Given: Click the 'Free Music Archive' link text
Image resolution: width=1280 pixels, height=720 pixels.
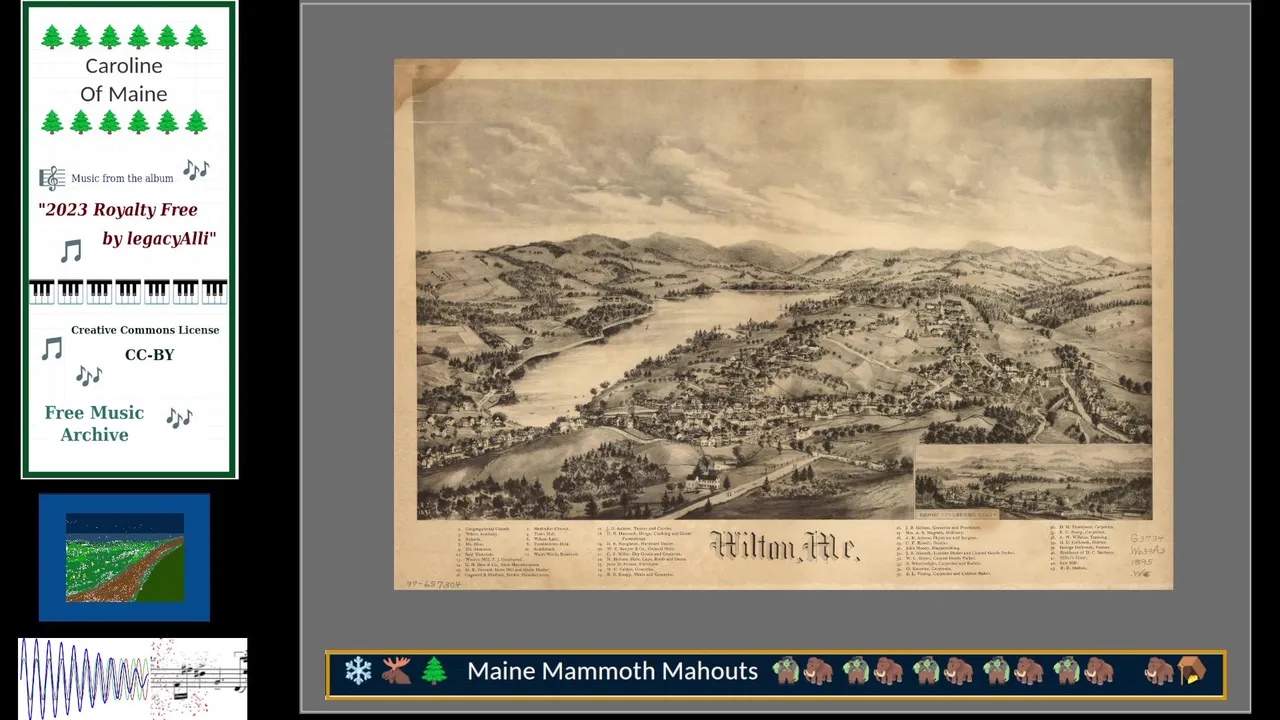Looking at the screenshot, I should [94, 423].
